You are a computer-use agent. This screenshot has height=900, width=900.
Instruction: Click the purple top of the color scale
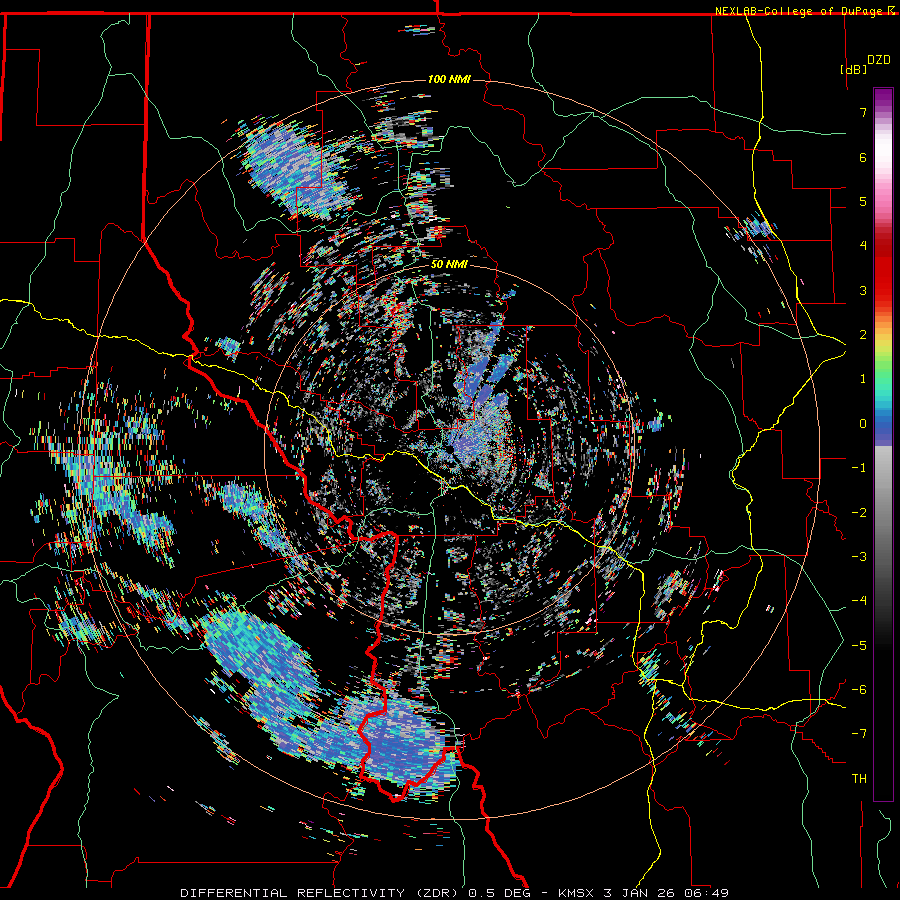(883, 99)
